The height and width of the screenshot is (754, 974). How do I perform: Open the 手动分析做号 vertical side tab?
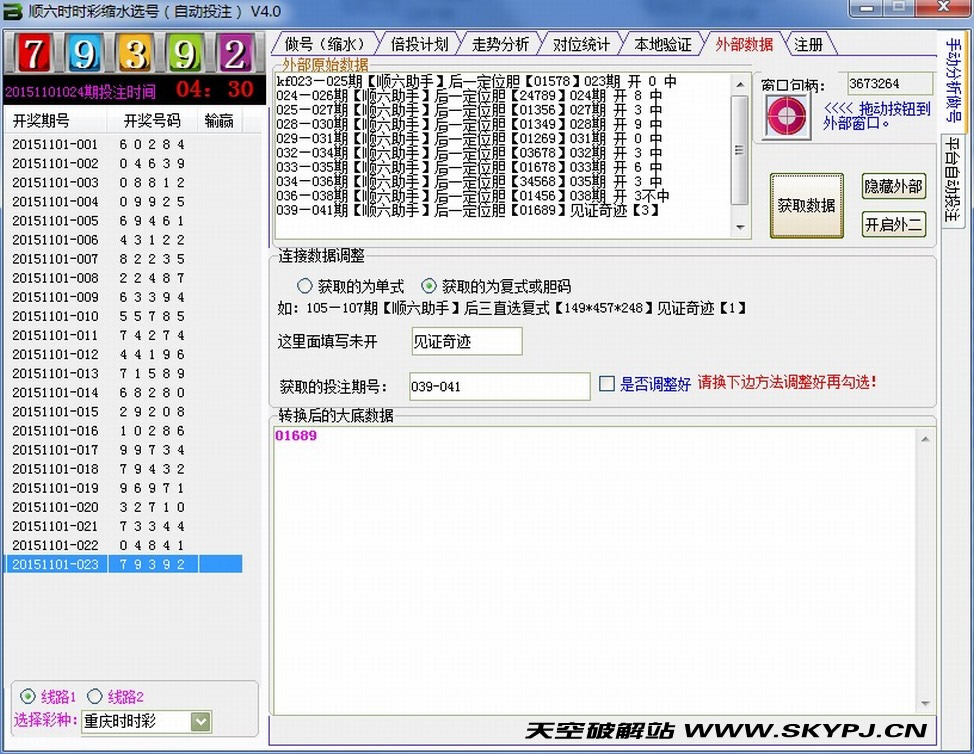coord(953,80)
